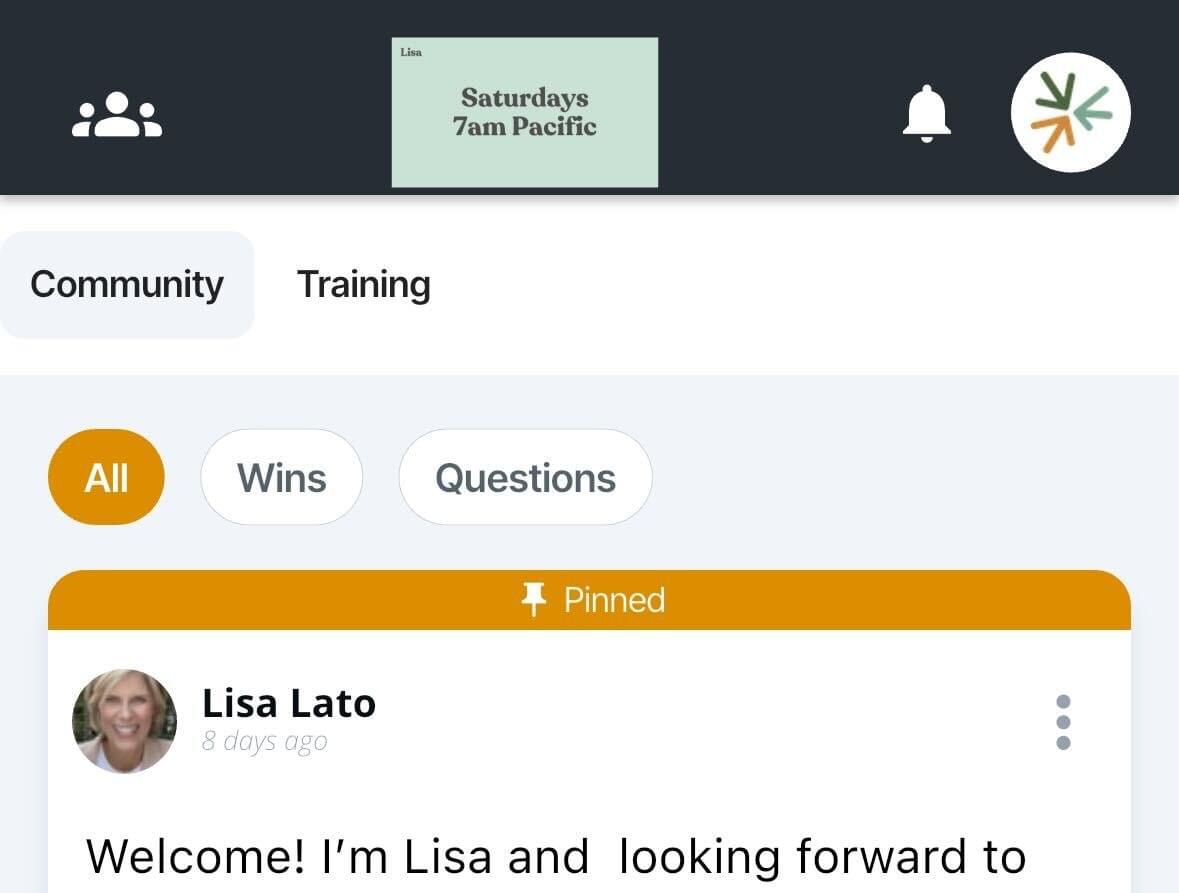Open the Saturdays 7am Pacific banner

coord(524,112)
